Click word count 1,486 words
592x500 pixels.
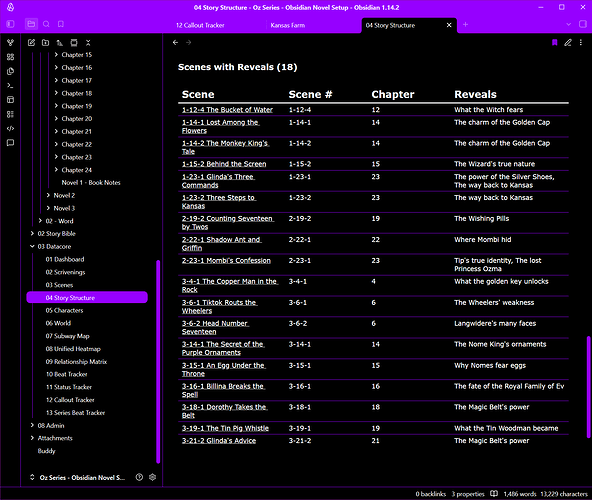520,494
